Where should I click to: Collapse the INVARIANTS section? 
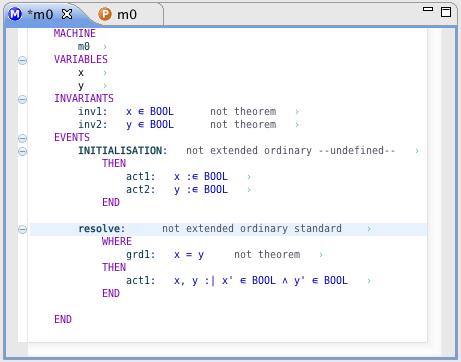tap(22, 99)
